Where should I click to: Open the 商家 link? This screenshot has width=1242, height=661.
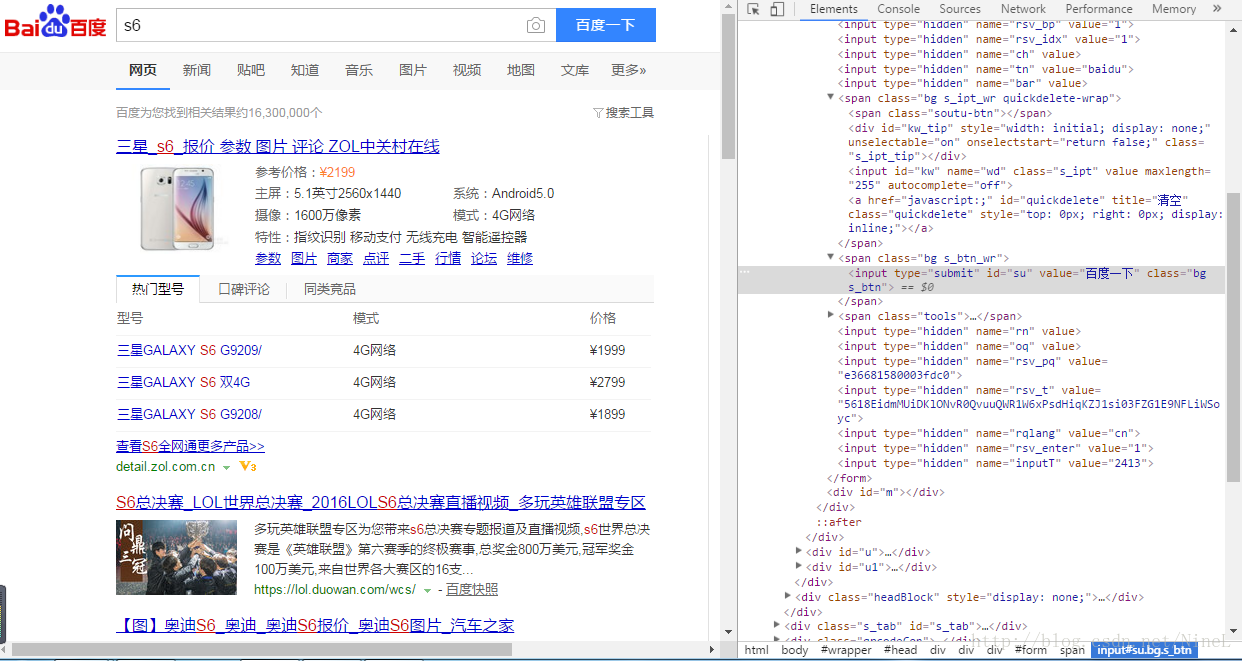click(x=340, y=258)
